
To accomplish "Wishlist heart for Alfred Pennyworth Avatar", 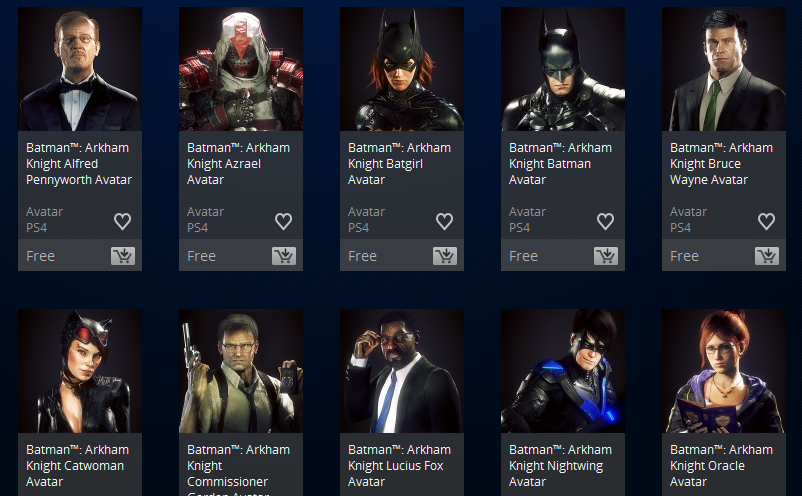I will coord(122,221).
